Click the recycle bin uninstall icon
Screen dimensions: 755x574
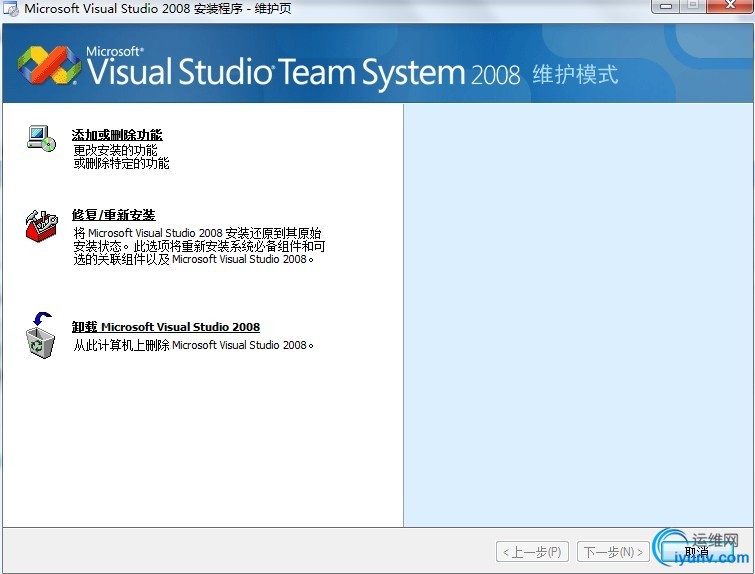pos(40,335)
